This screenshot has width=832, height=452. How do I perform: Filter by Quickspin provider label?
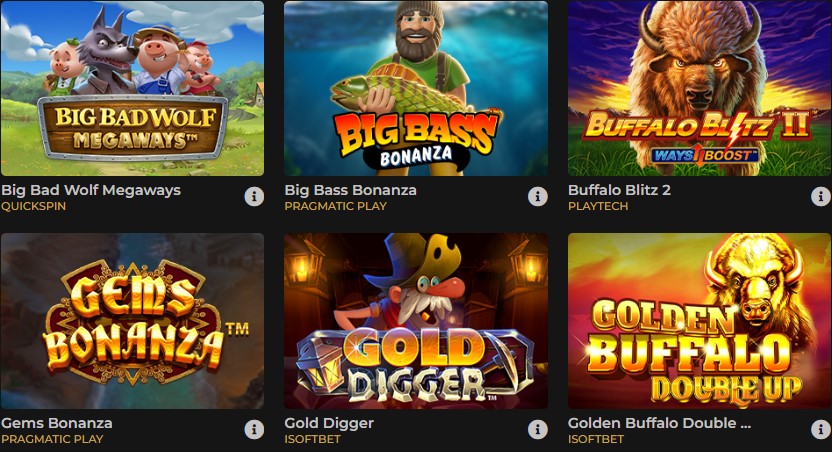tap(33, 206)
